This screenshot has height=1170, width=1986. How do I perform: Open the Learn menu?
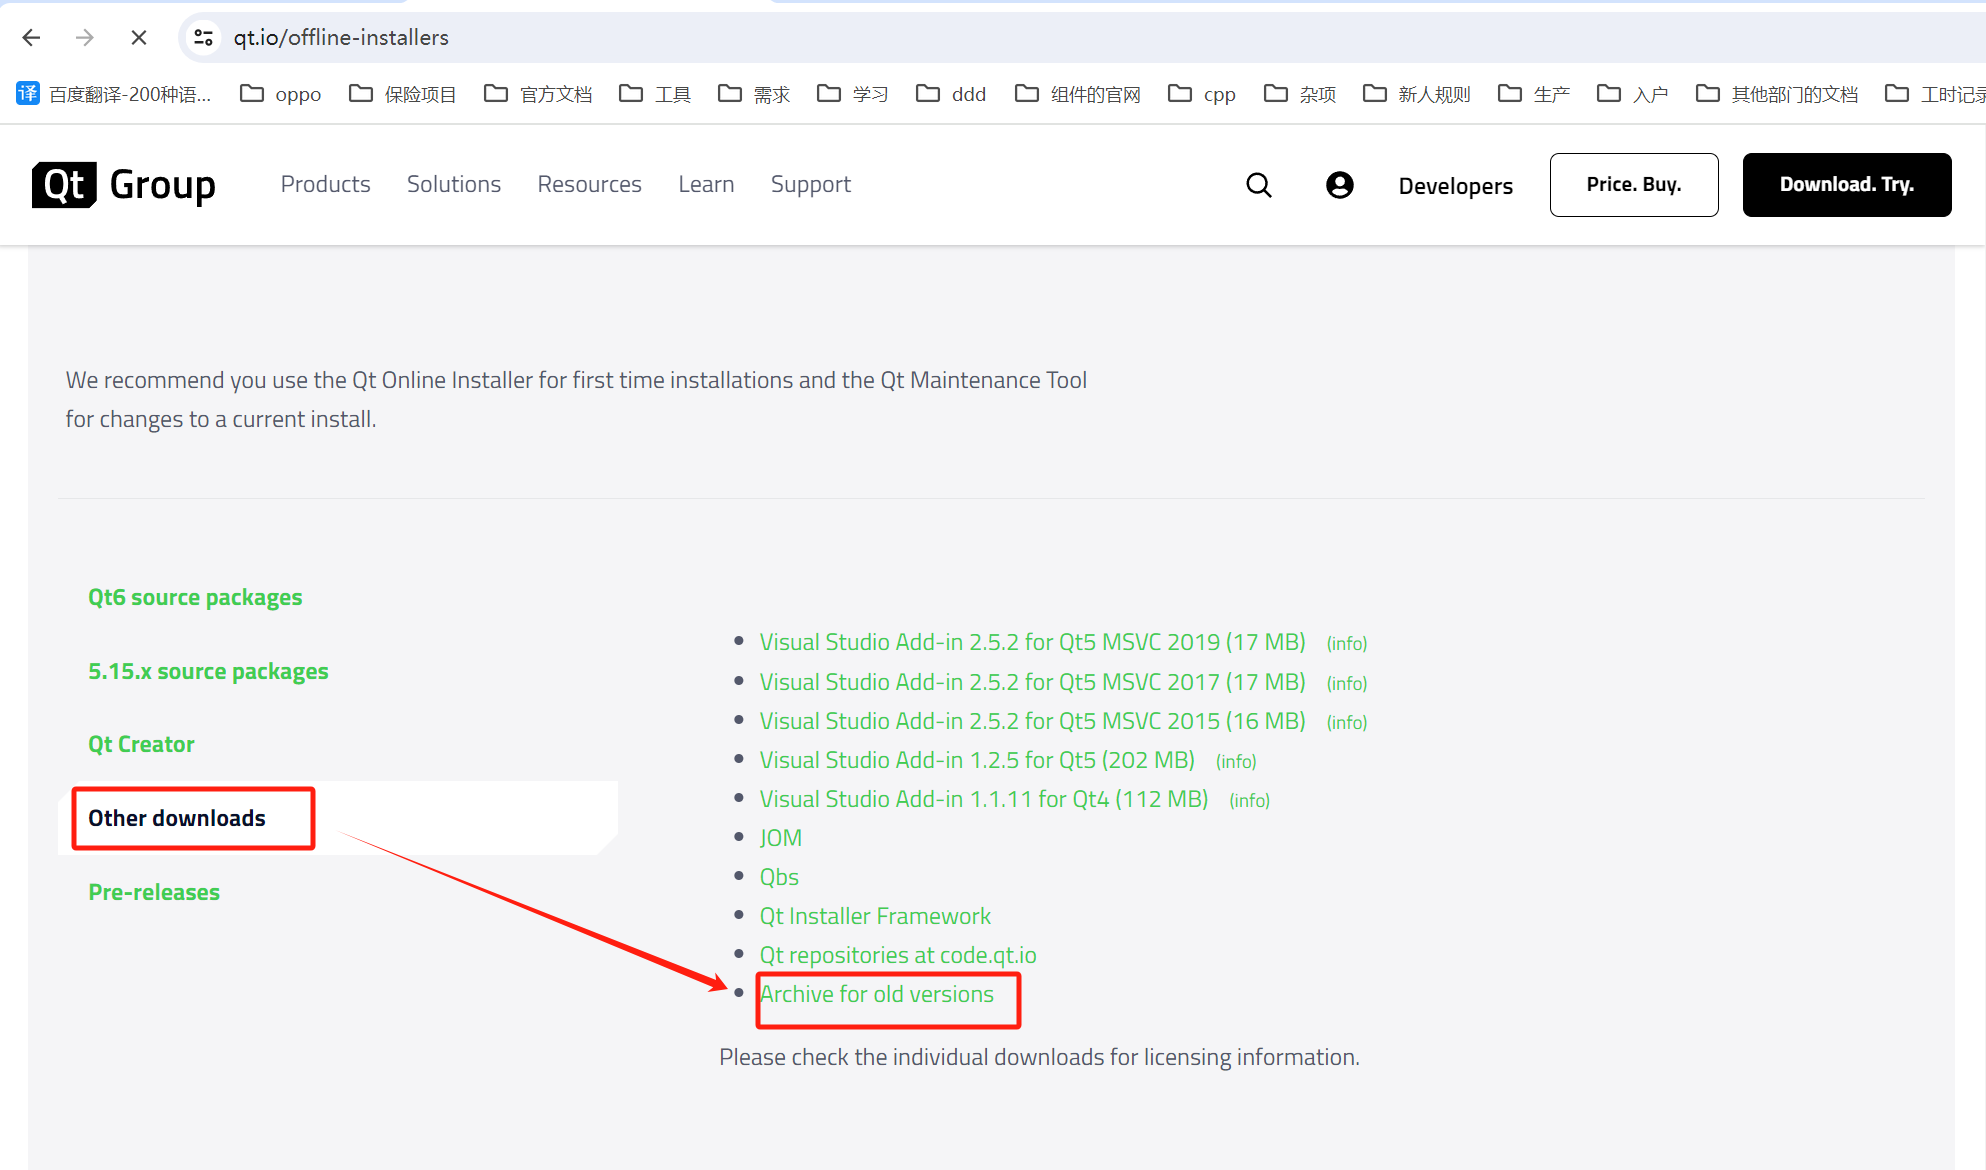tap(706, 185)
